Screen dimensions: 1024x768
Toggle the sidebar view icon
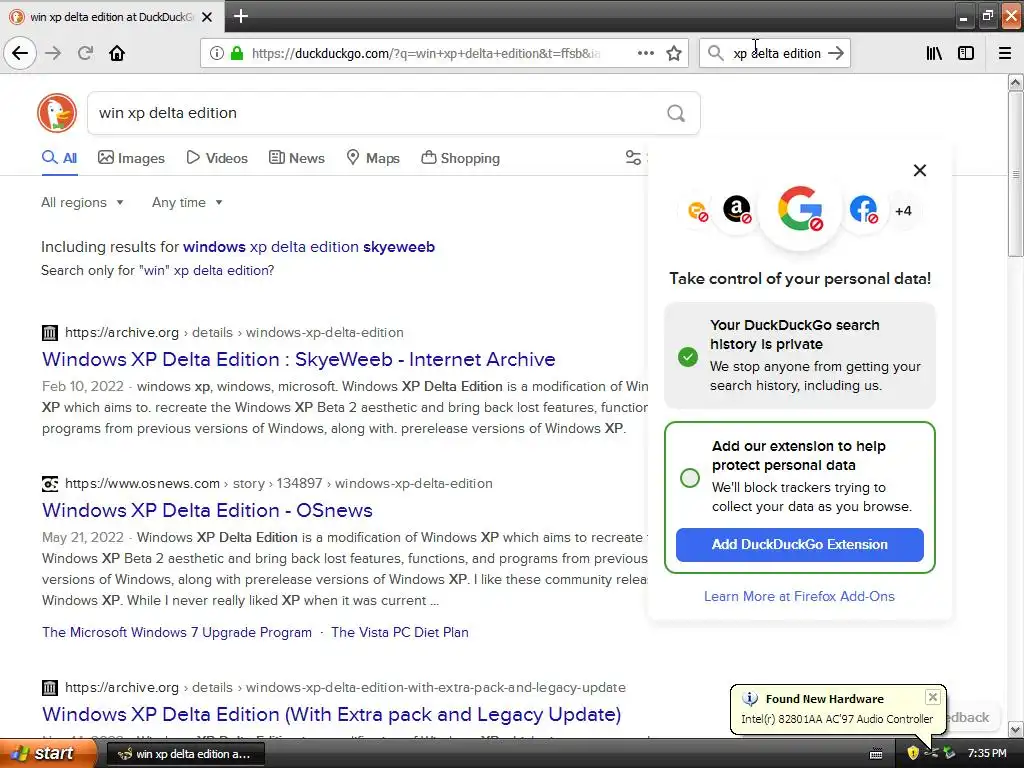pyautogui.click(x=966, y=53)
